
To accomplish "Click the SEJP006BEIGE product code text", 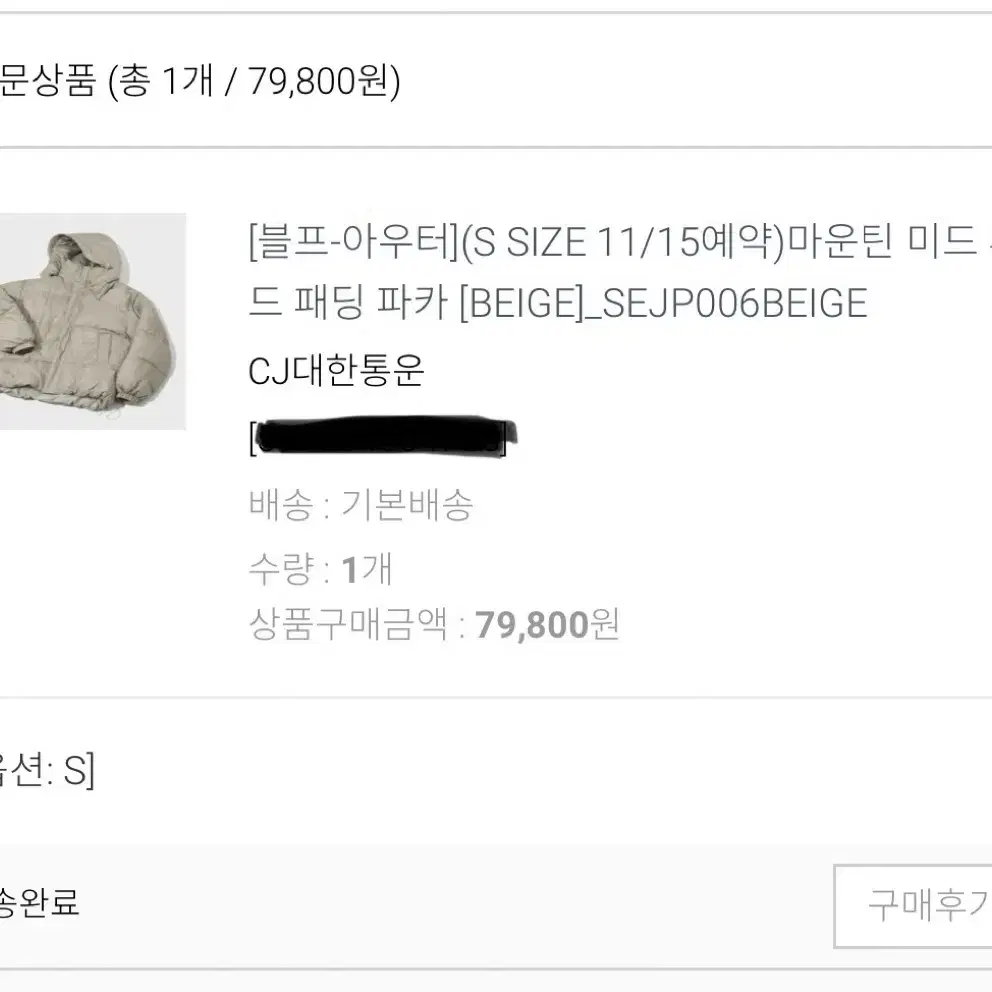I will point(735,303).
